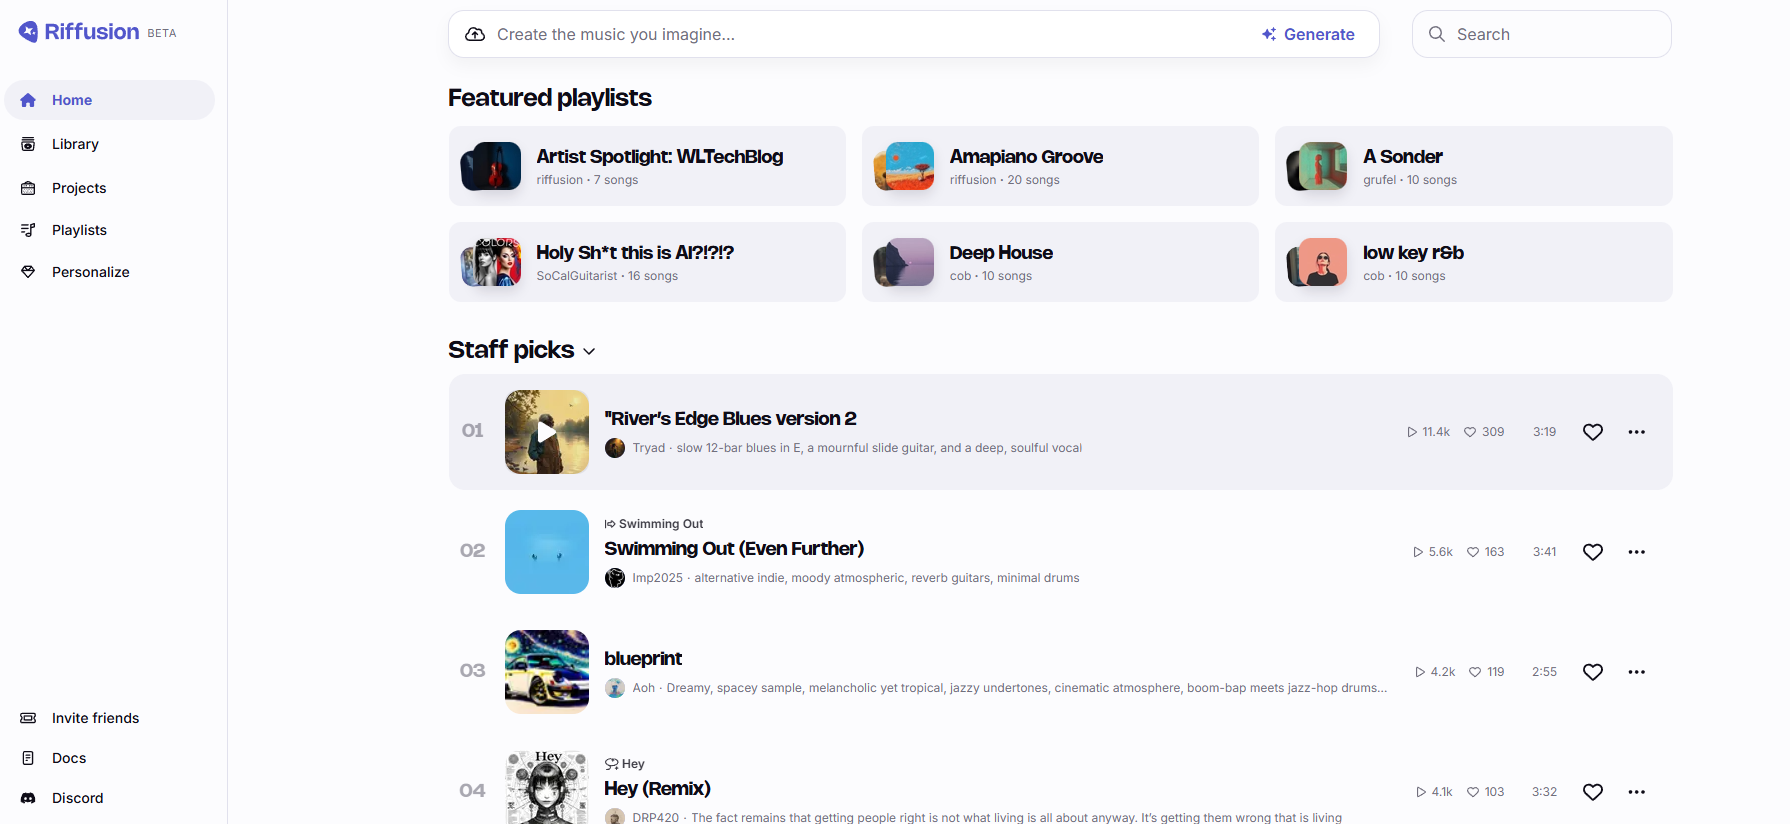The width and height of the screenshot is (1790, 824).
Task: Open Artist Spotlight: WLTechBlog playlist
Action: pos(647,166)
